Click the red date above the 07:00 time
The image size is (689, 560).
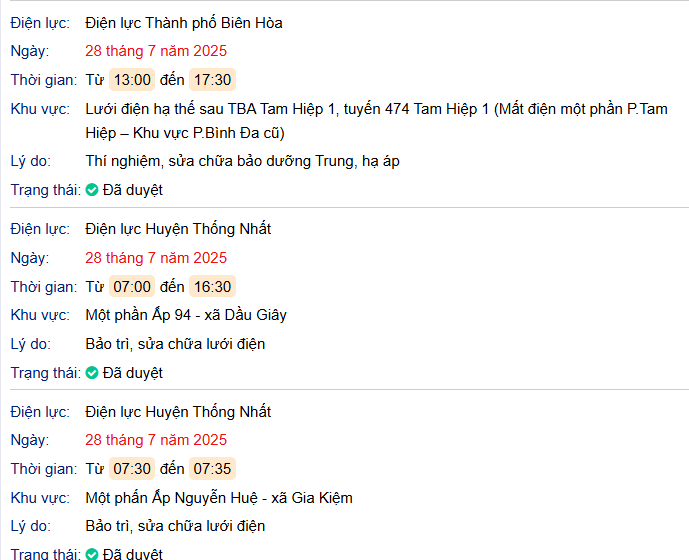tap(156, 258)
